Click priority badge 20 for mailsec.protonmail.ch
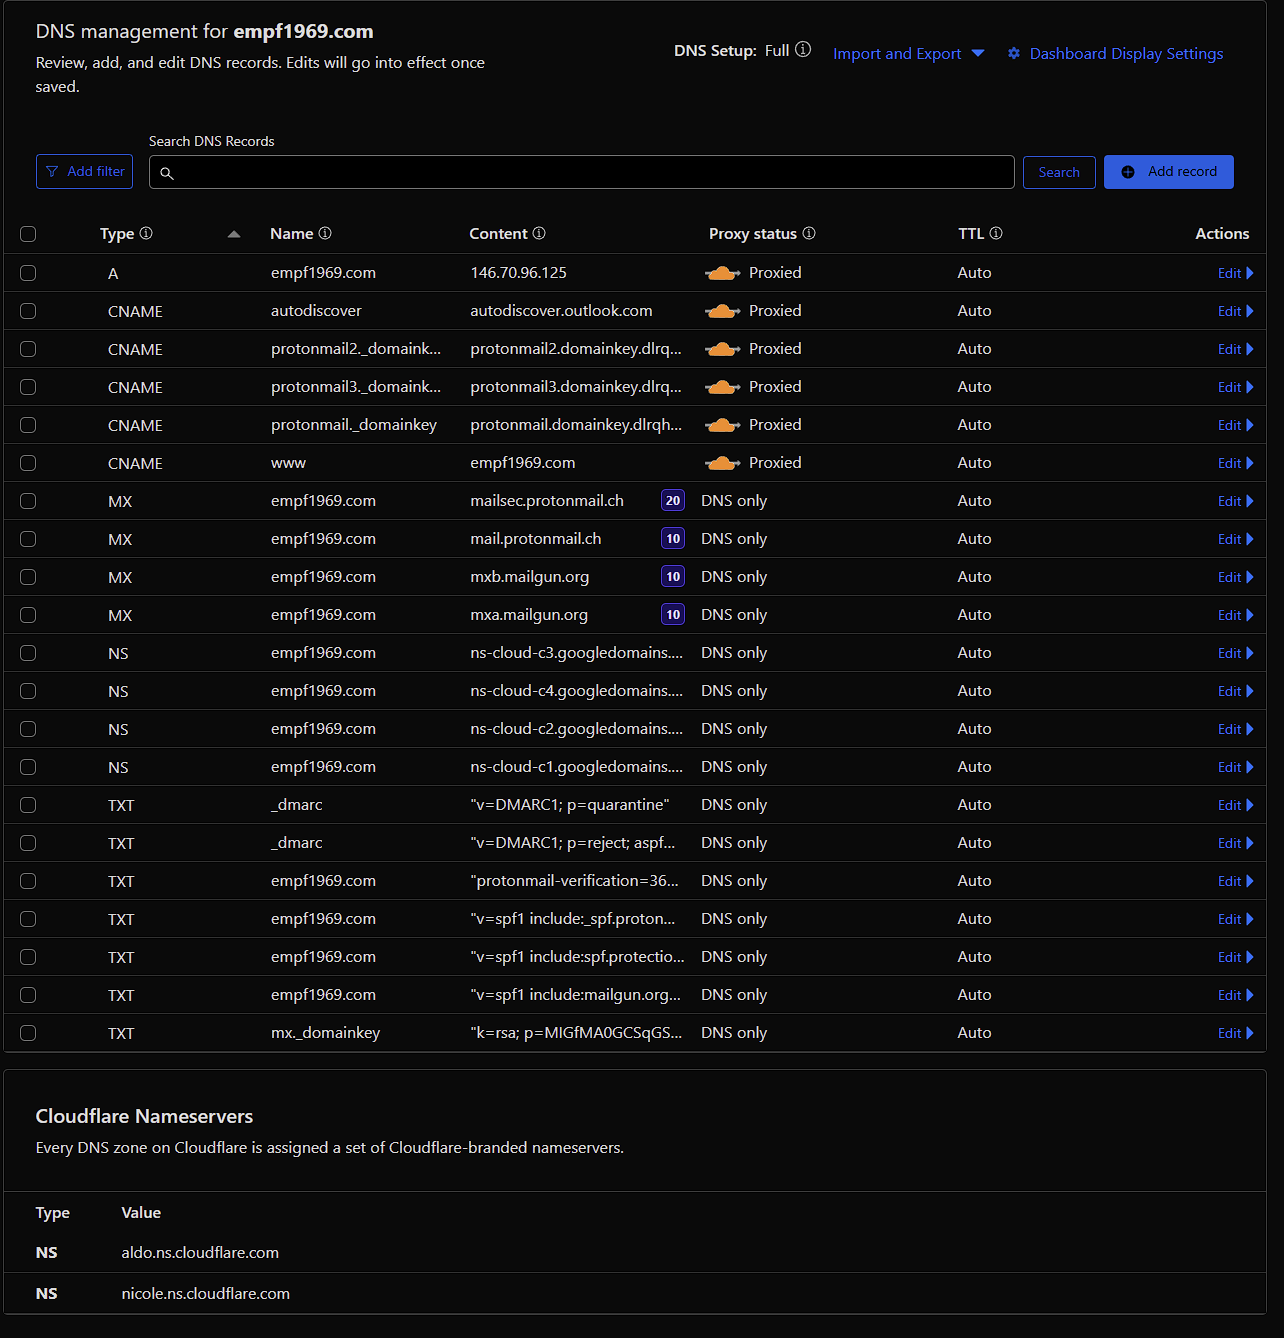 pos(673,501)
